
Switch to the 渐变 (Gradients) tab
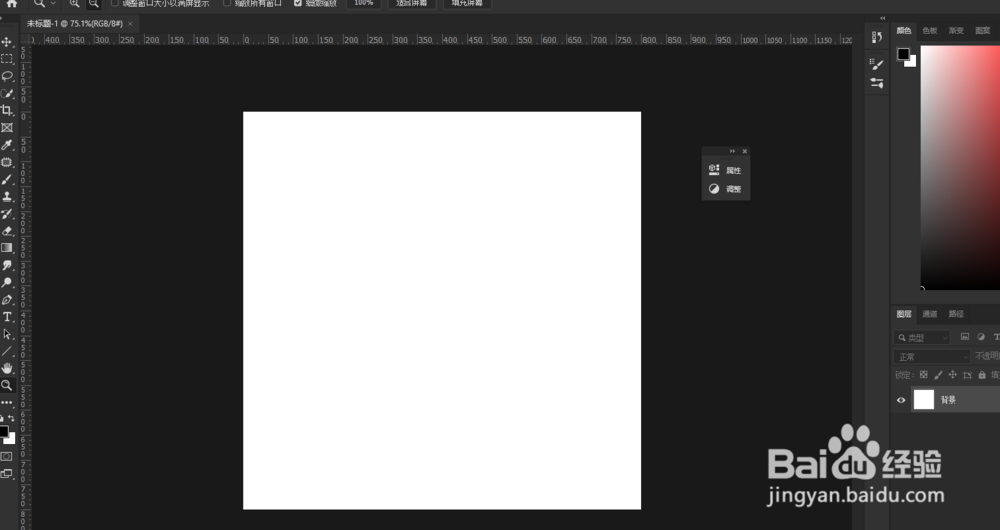point(956,31)
